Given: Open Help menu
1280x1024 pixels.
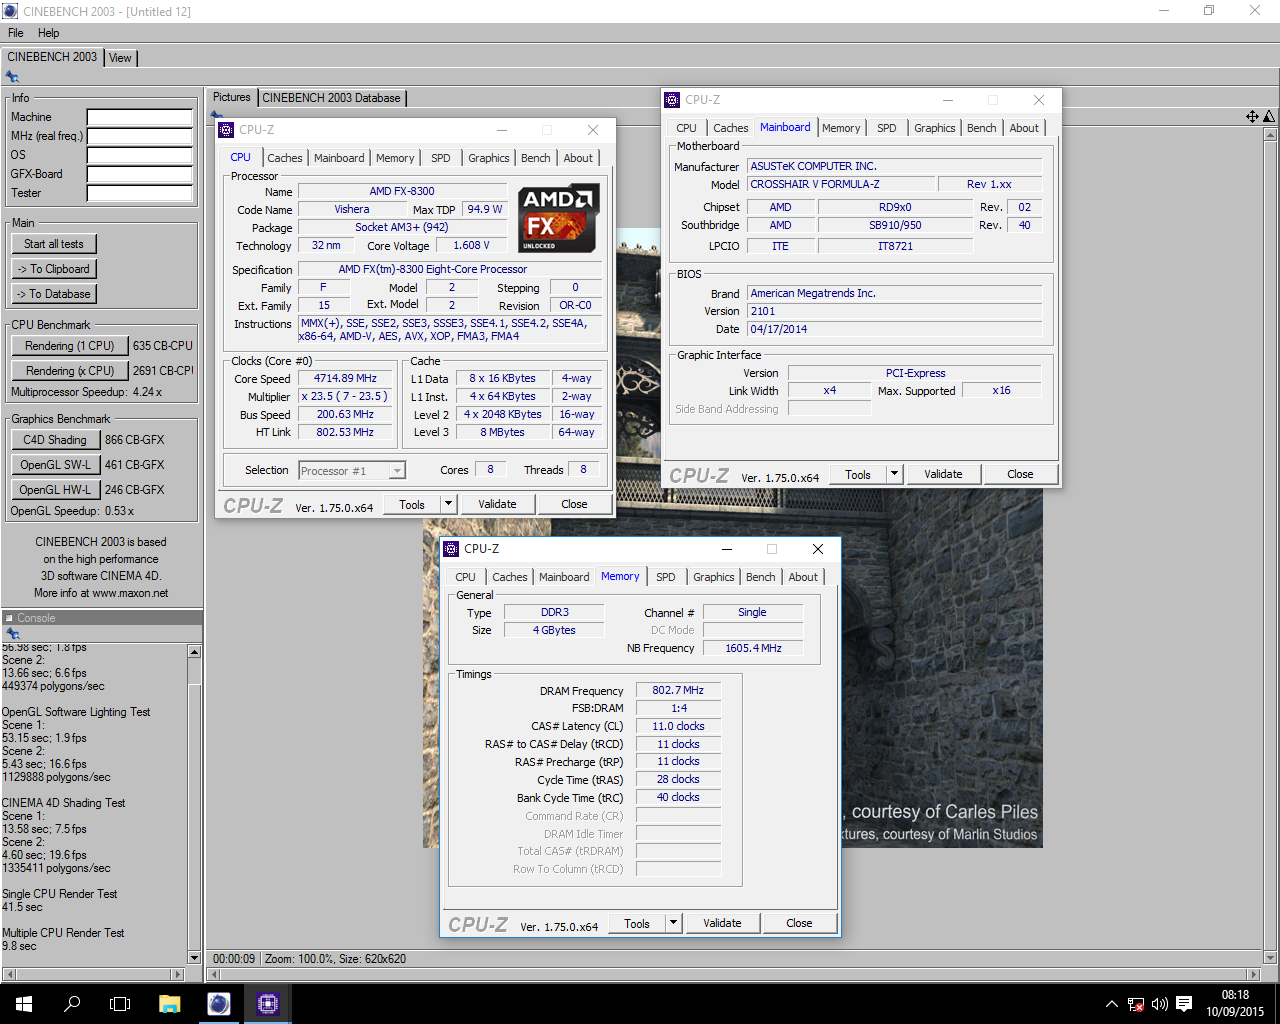Looking at the screenshot, I should (48, 33).
